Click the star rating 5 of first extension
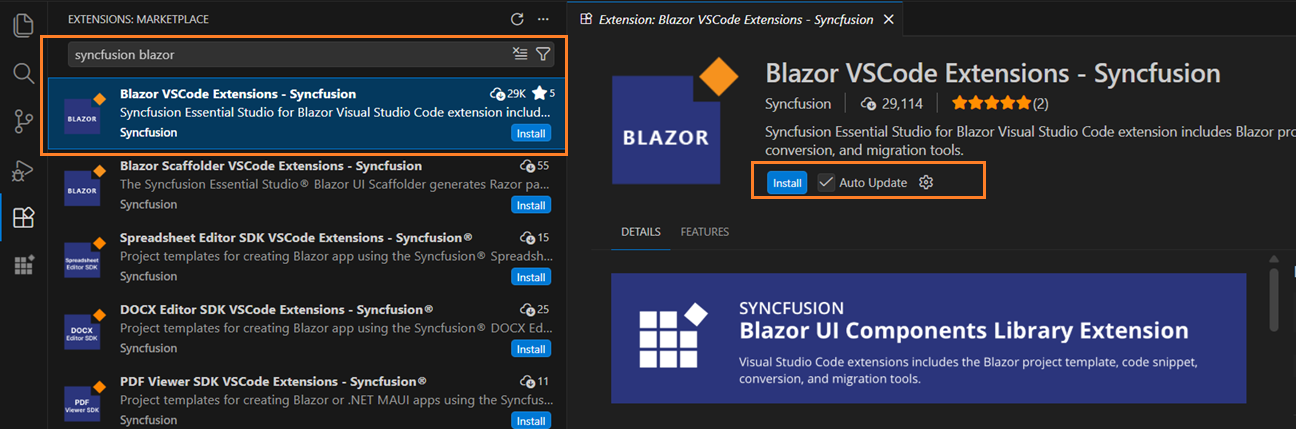The image size is (1296, 429). click(545, 94)
